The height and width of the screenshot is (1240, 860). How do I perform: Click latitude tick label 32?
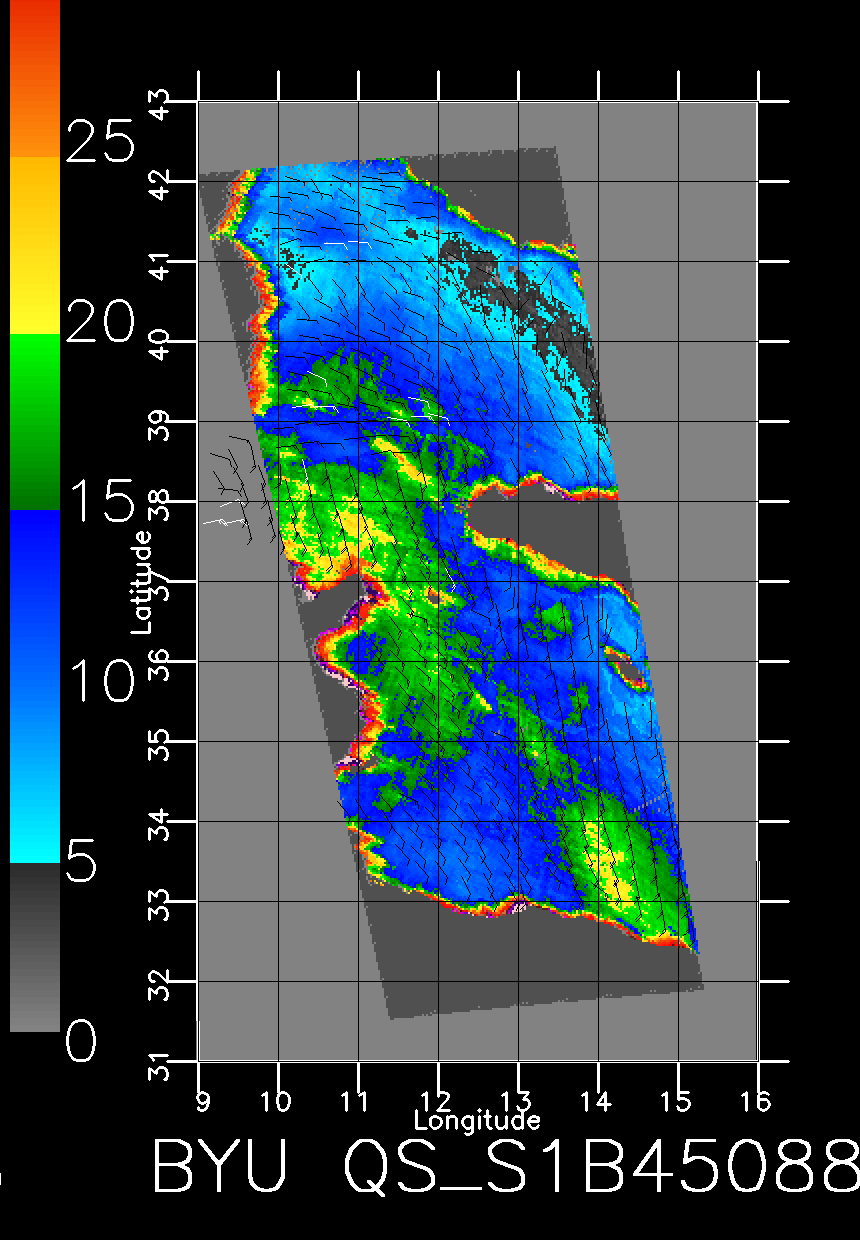(x=160, y=984)
